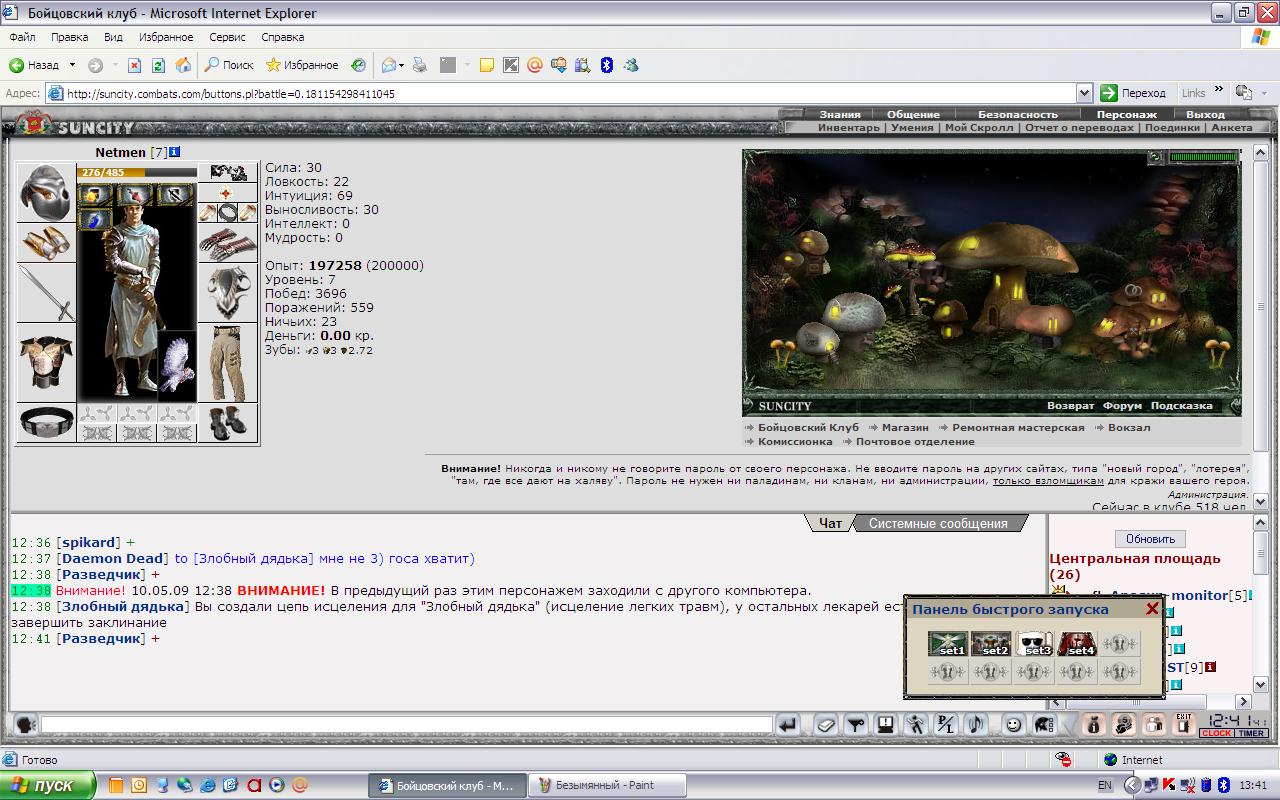This screenshot has width=1280, height=800.
Task: Click the head icon left of chat input
Action: tap(24, 725)
